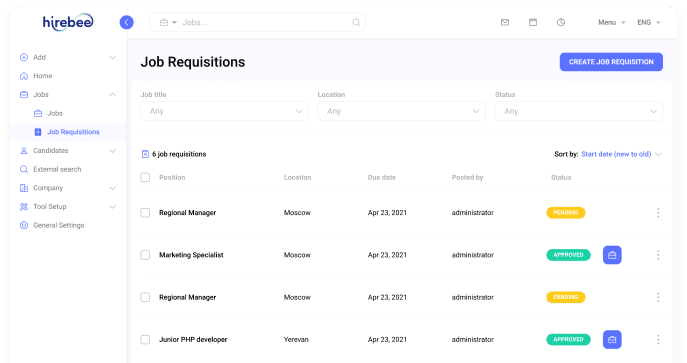Collapse the Jobs section chevron
Screen dimensions: 687x363
(113, 95)
